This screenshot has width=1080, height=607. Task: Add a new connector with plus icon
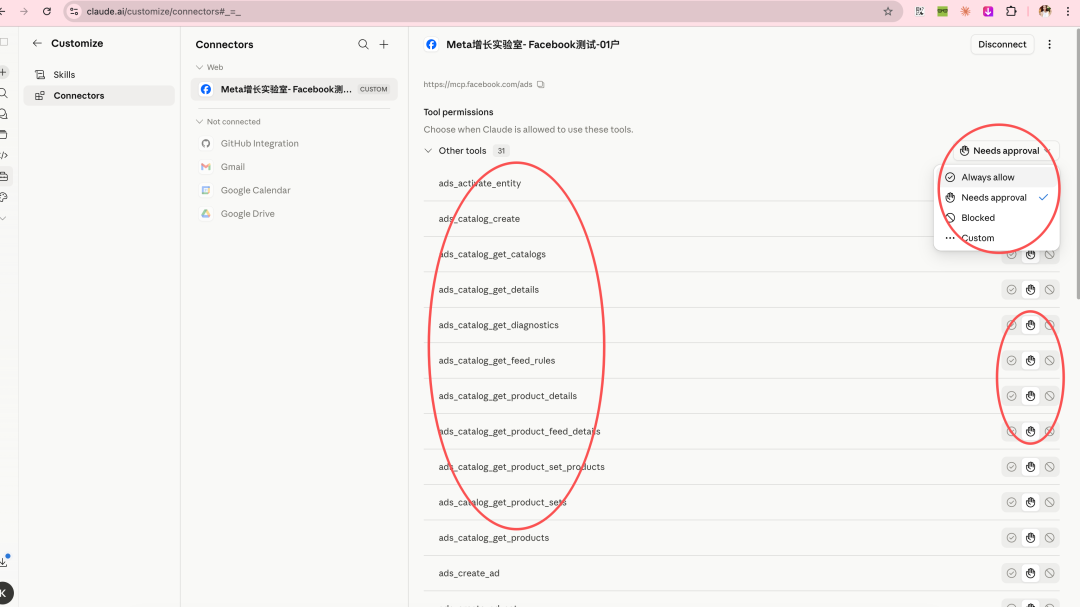pos(384,44)
